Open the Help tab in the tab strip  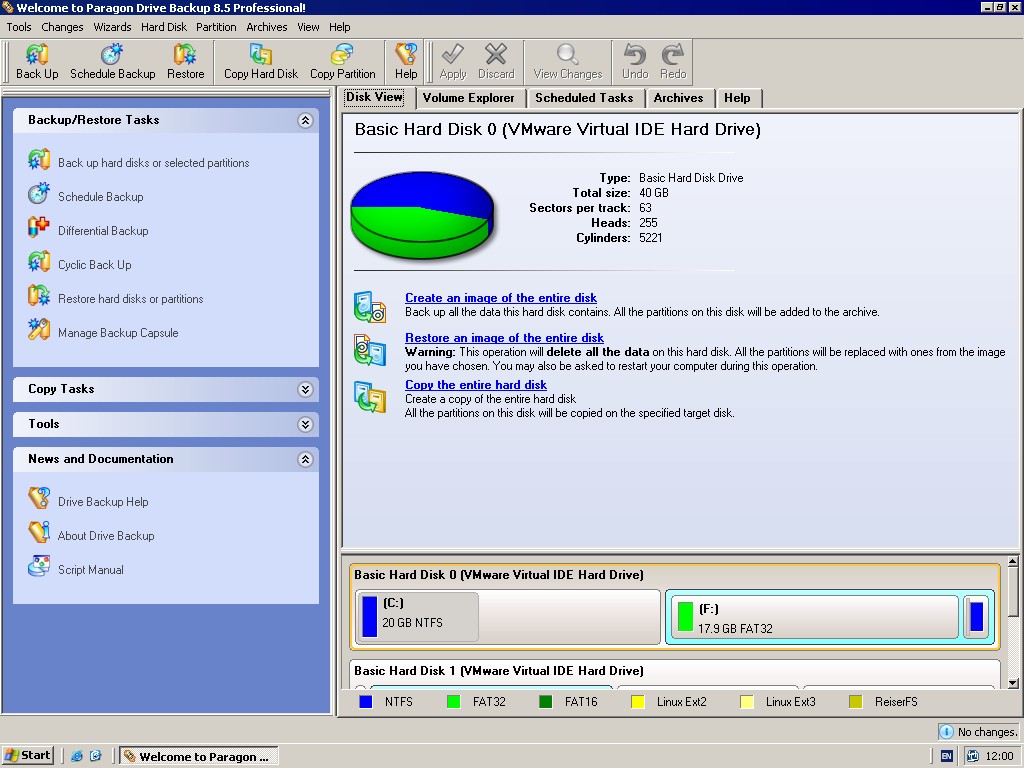[x=737, y=98]
